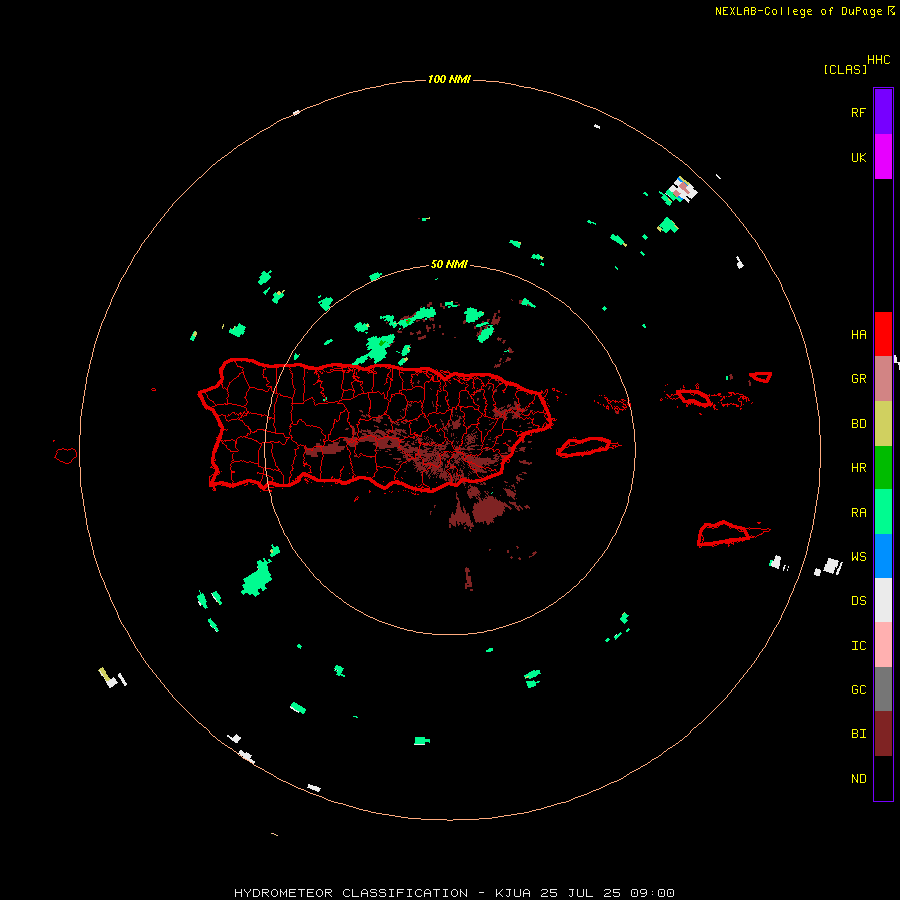Image resolution: width=900 pixels, height=900 pixels.
Task: Click the GC legend label
Action: pos(858,690)
